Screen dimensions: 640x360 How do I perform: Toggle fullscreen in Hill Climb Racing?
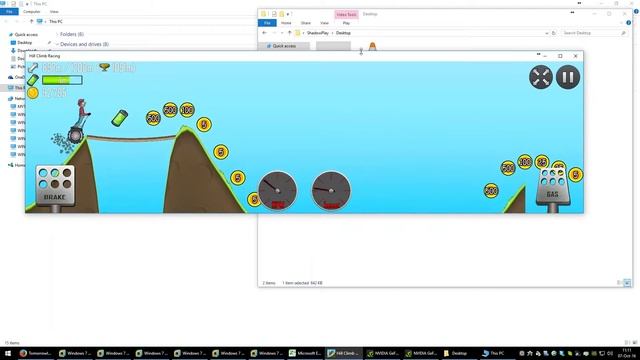[x=541, y=77]
